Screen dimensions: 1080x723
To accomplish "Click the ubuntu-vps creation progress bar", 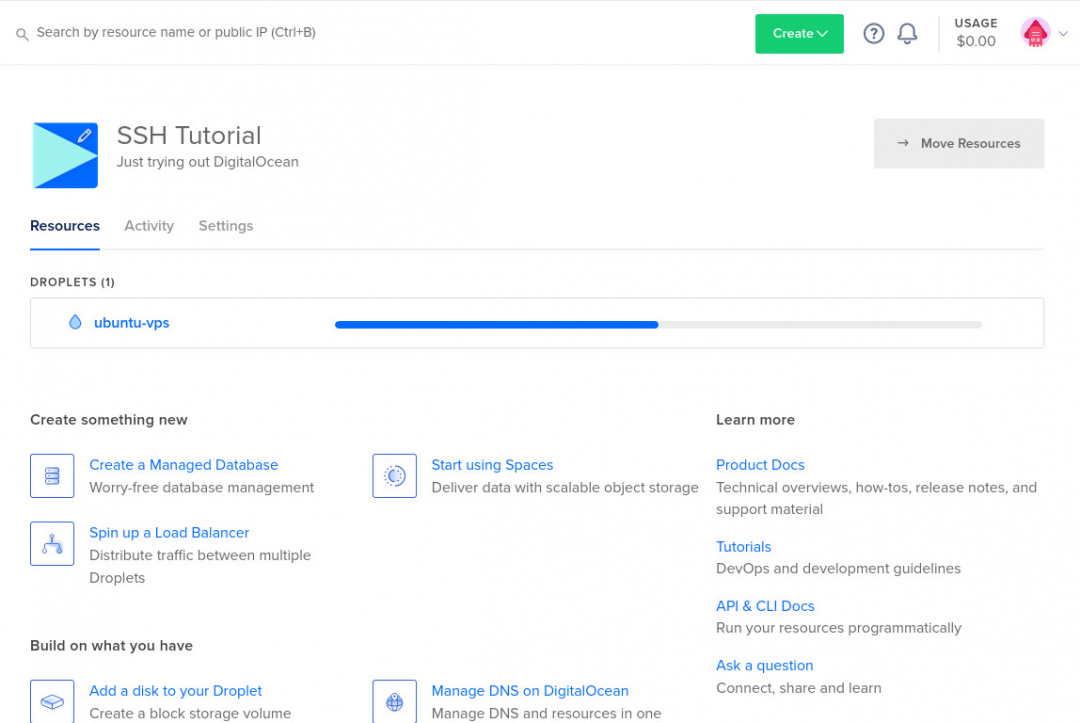I will click(x=658, y=324).
